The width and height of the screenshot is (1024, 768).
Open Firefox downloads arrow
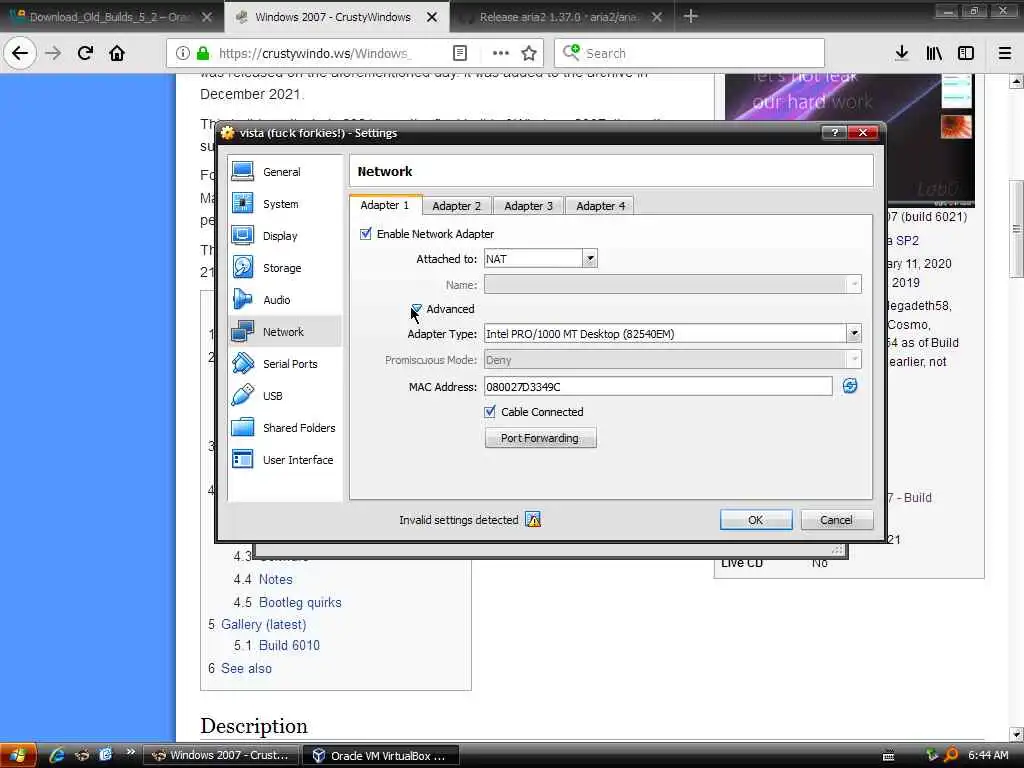pyautogui.click(x=902, y=53)
